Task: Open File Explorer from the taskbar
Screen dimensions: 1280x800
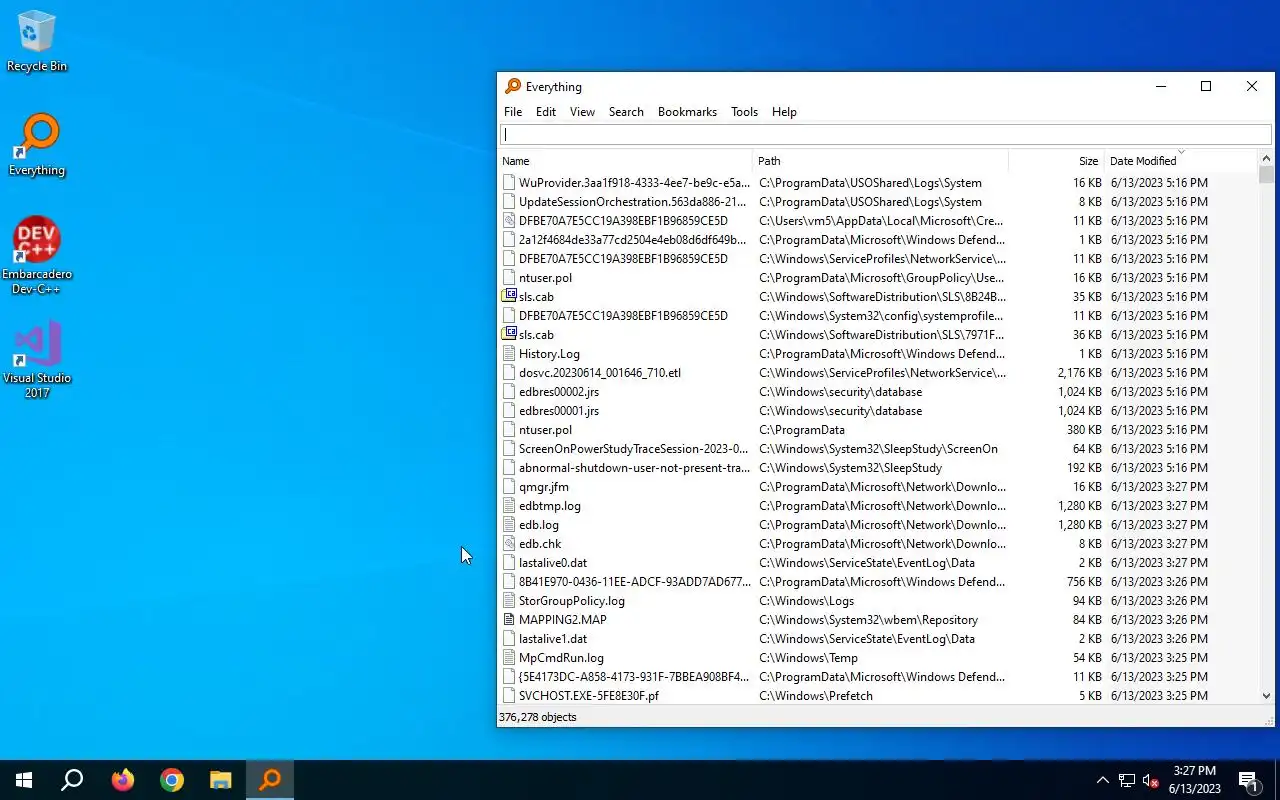Action: [221, 780]
